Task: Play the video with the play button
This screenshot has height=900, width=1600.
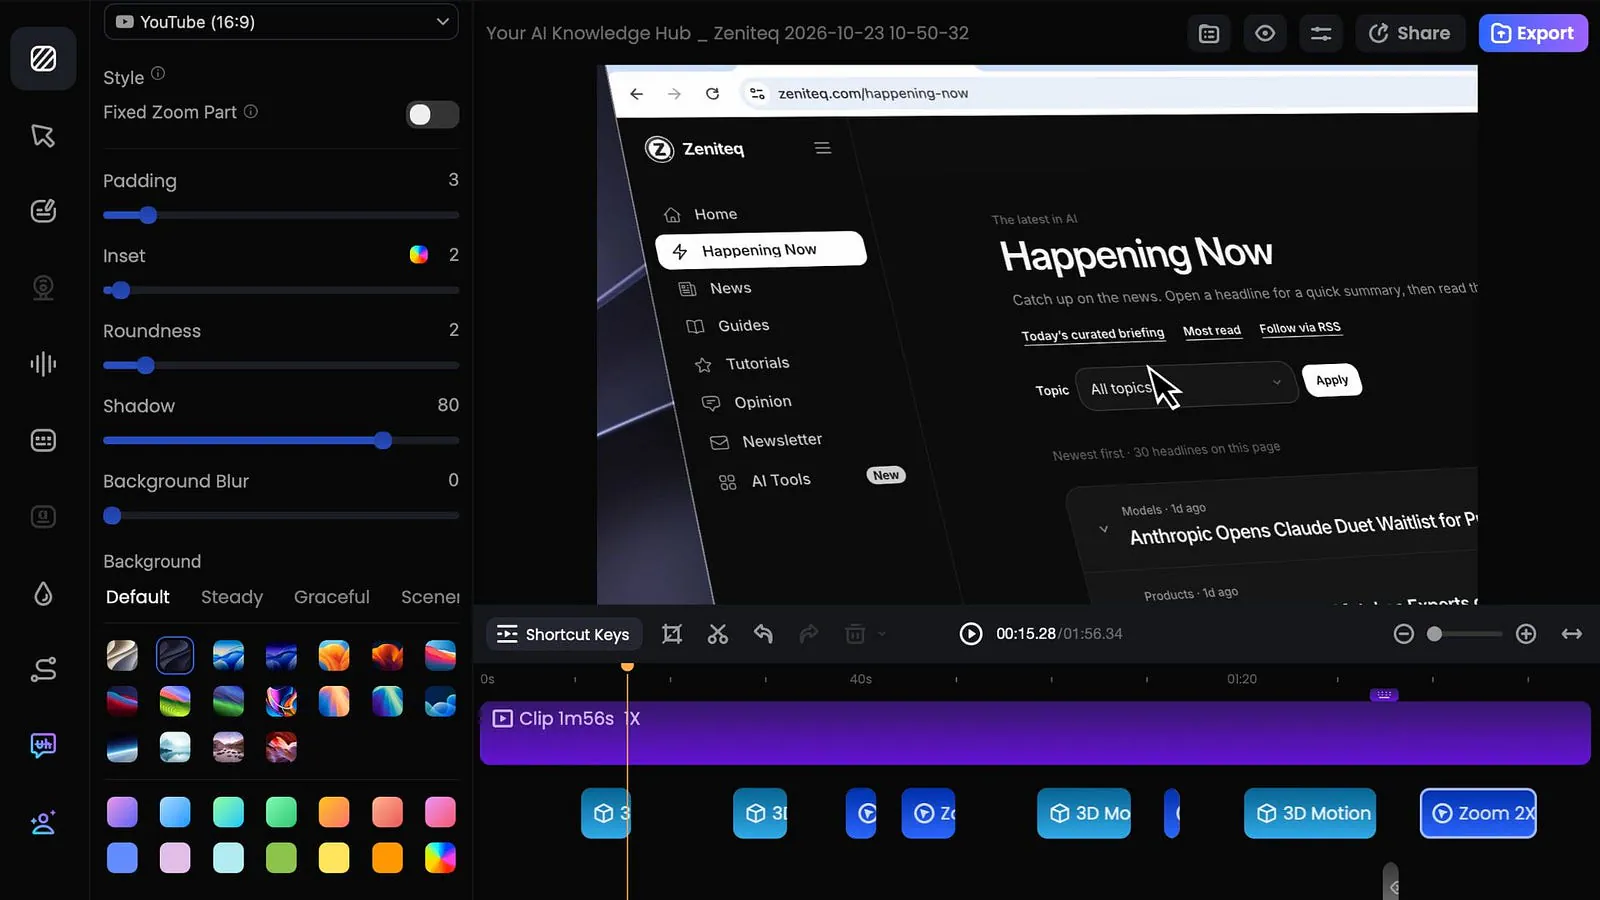Action: (x=970, y=634)
